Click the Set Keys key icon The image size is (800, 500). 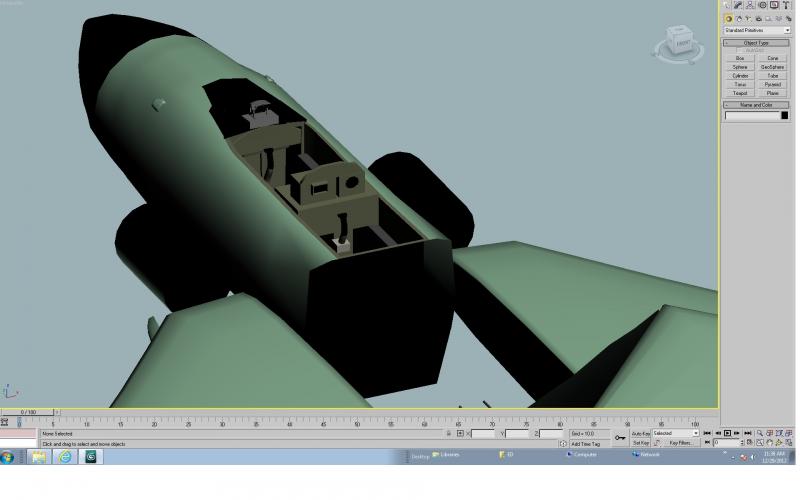(x=620, y=438)
